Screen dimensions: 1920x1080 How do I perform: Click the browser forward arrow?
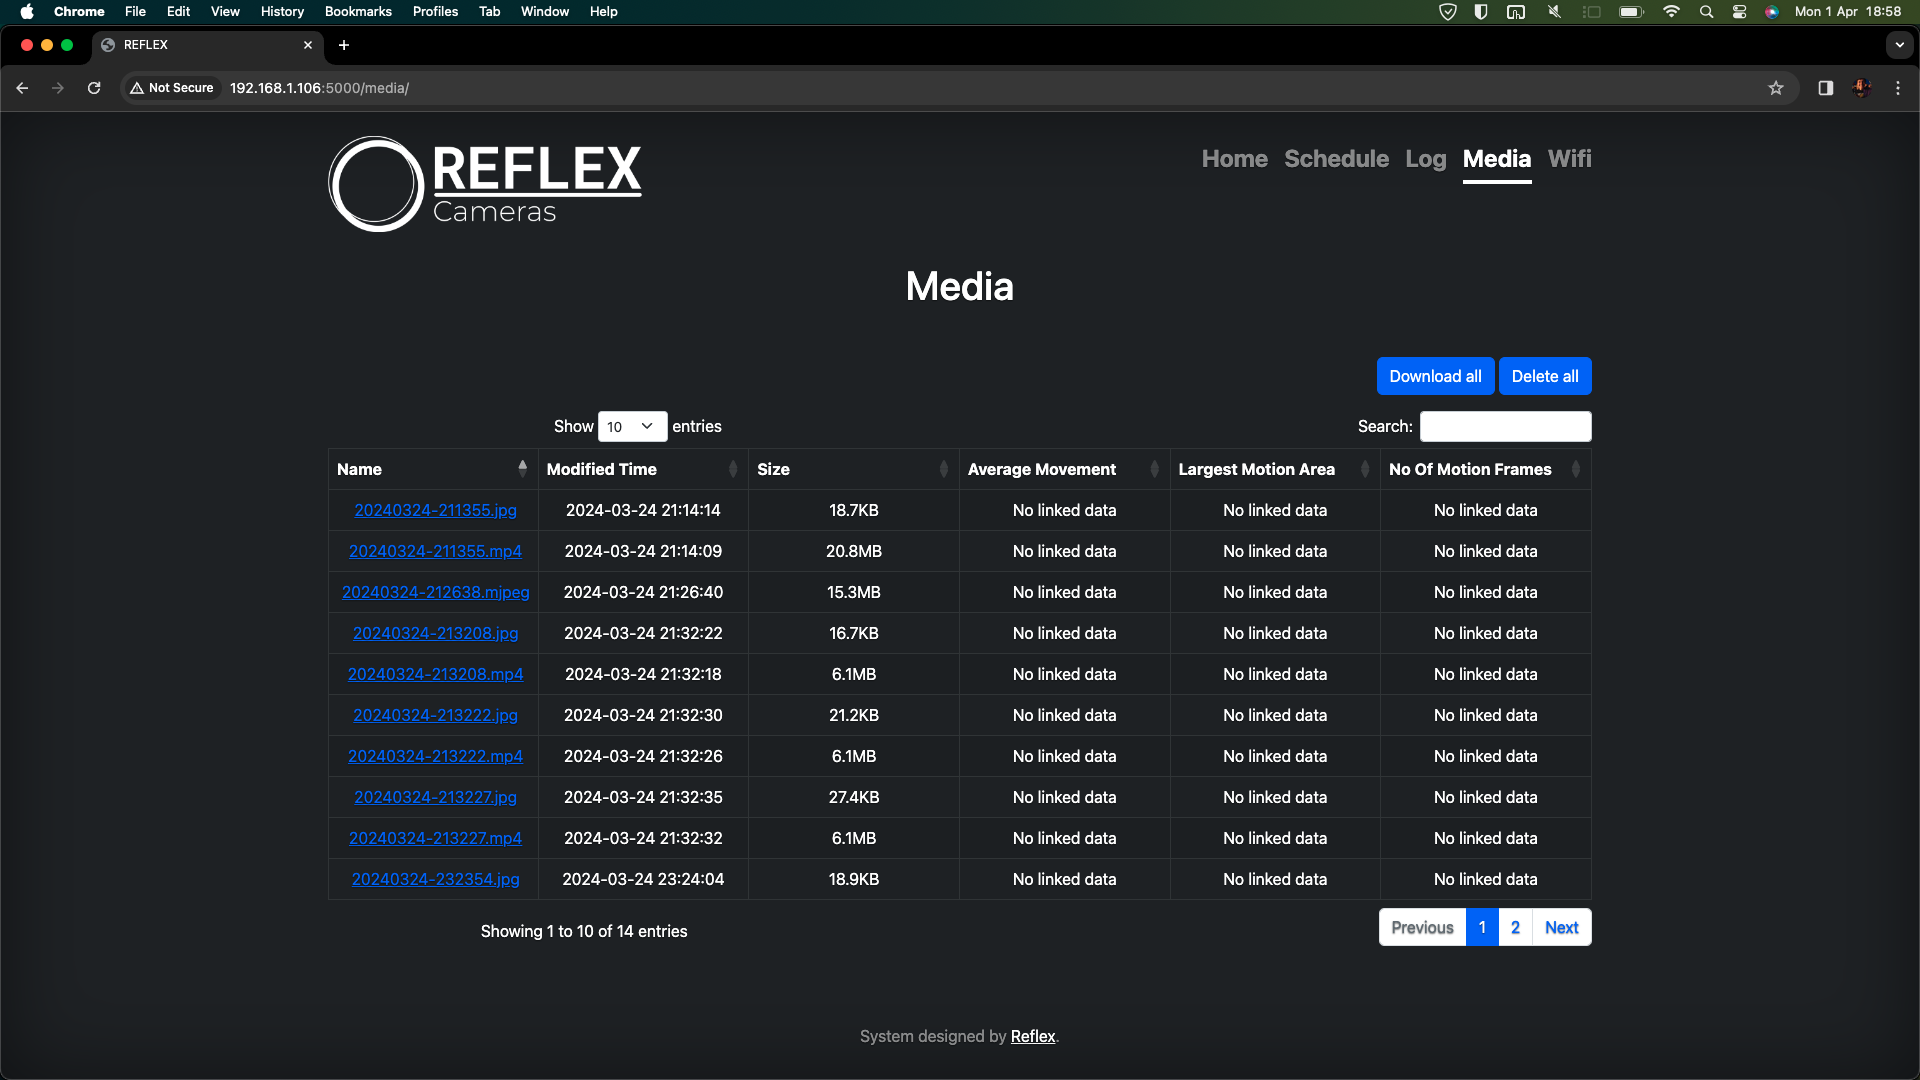point(58,88)
